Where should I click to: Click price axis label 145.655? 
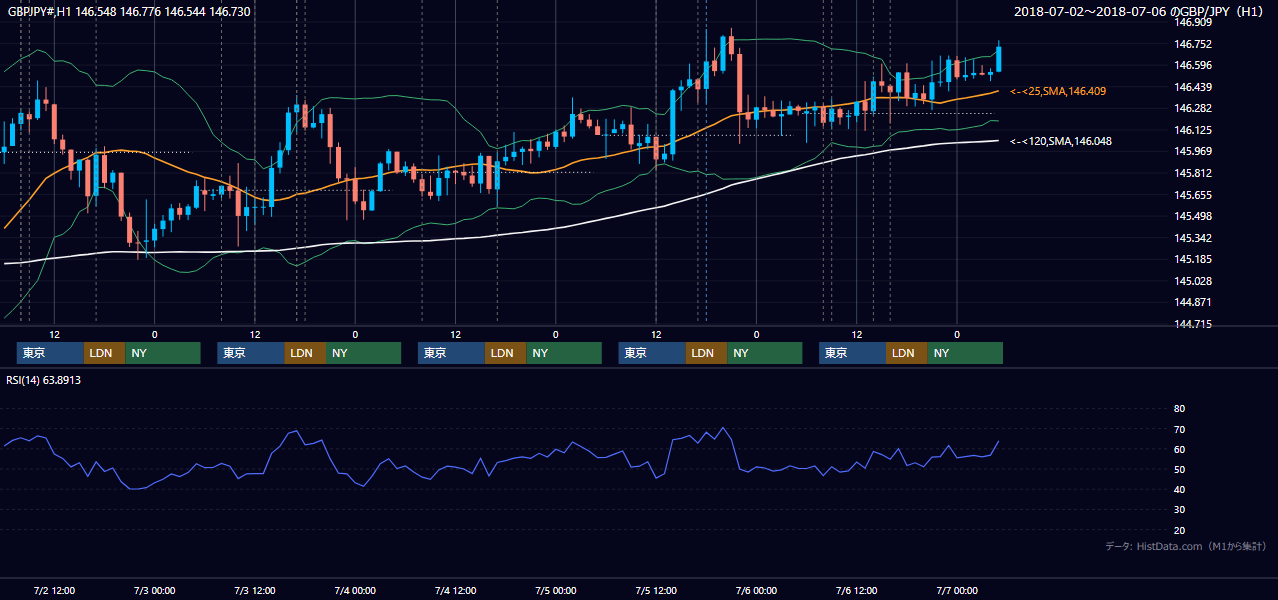click(1194, 195)
